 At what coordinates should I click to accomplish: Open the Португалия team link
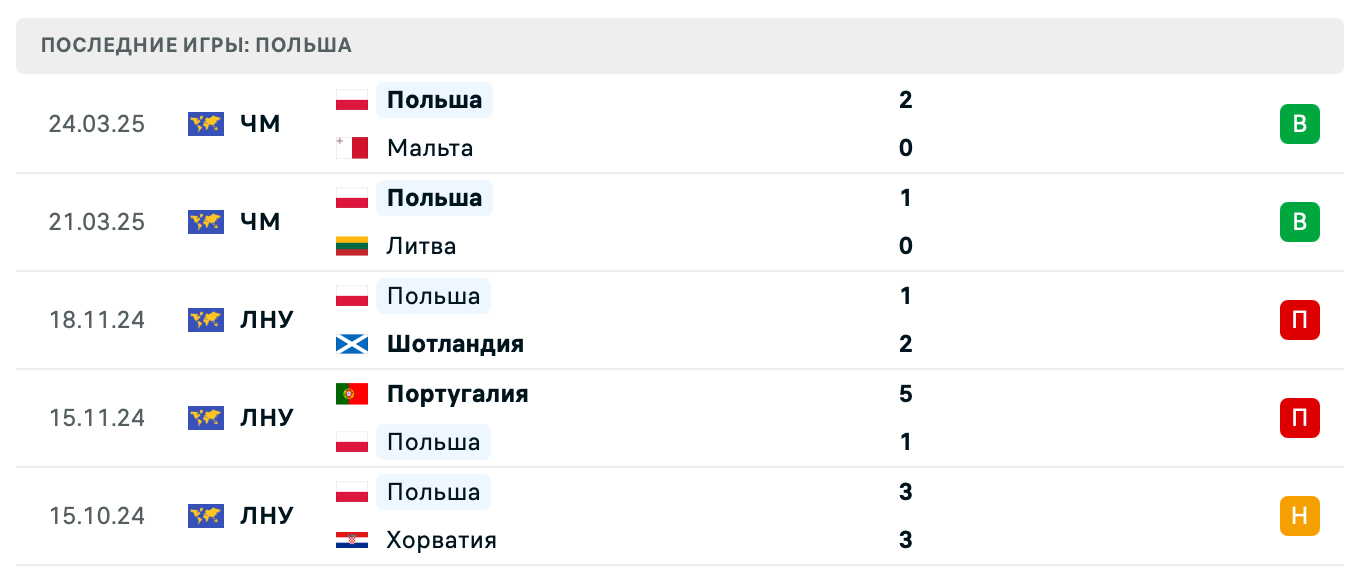point(457,394)
